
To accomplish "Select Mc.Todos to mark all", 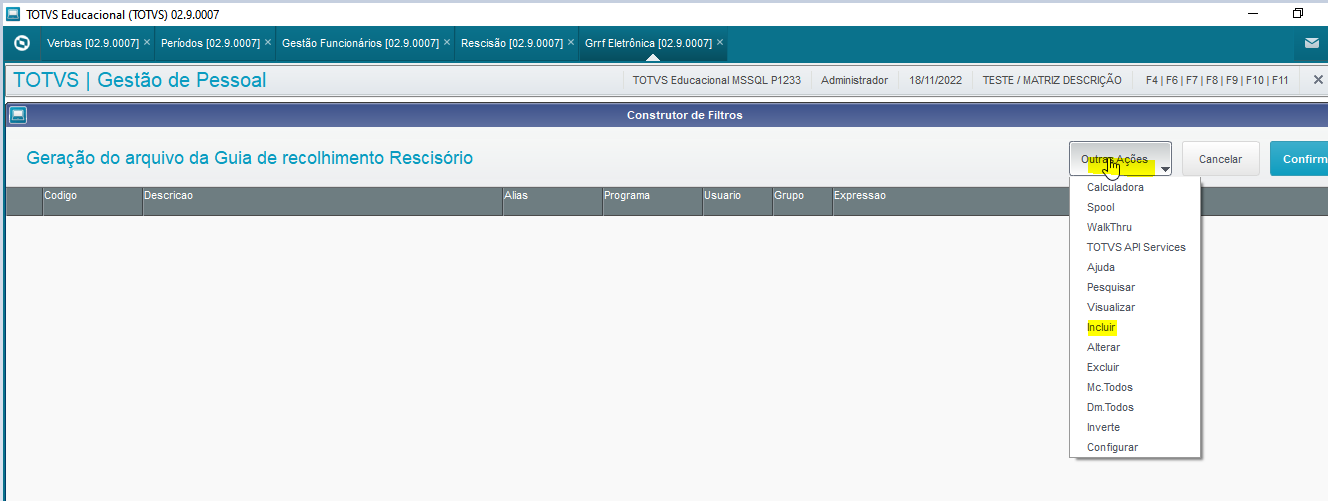I will (1109, 387).
